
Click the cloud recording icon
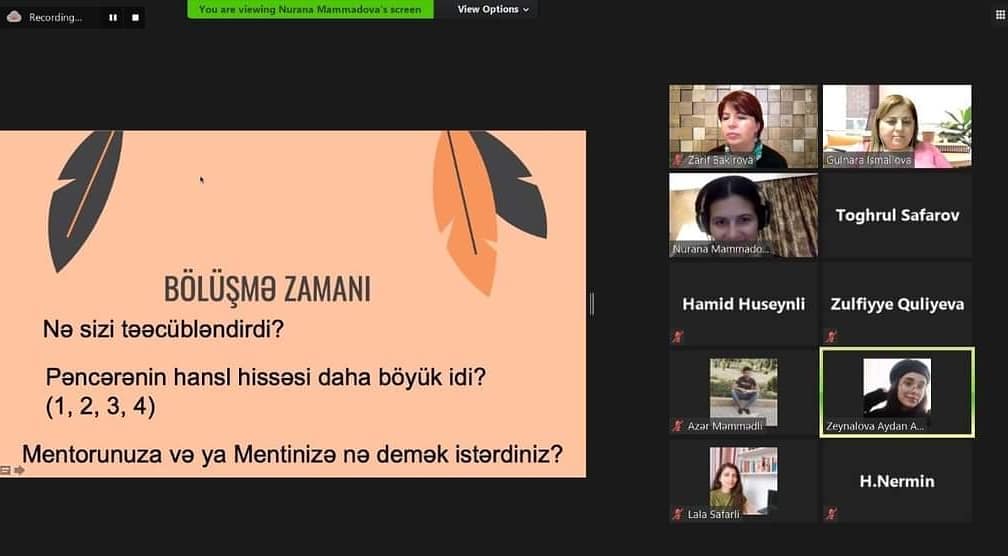click(x=14, y=17)
